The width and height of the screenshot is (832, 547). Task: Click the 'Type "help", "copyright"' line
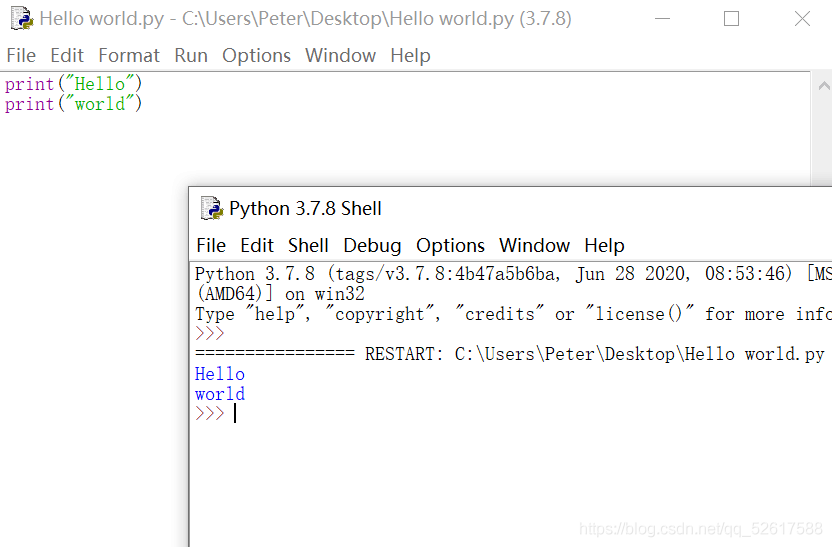(x=513, y=314)
